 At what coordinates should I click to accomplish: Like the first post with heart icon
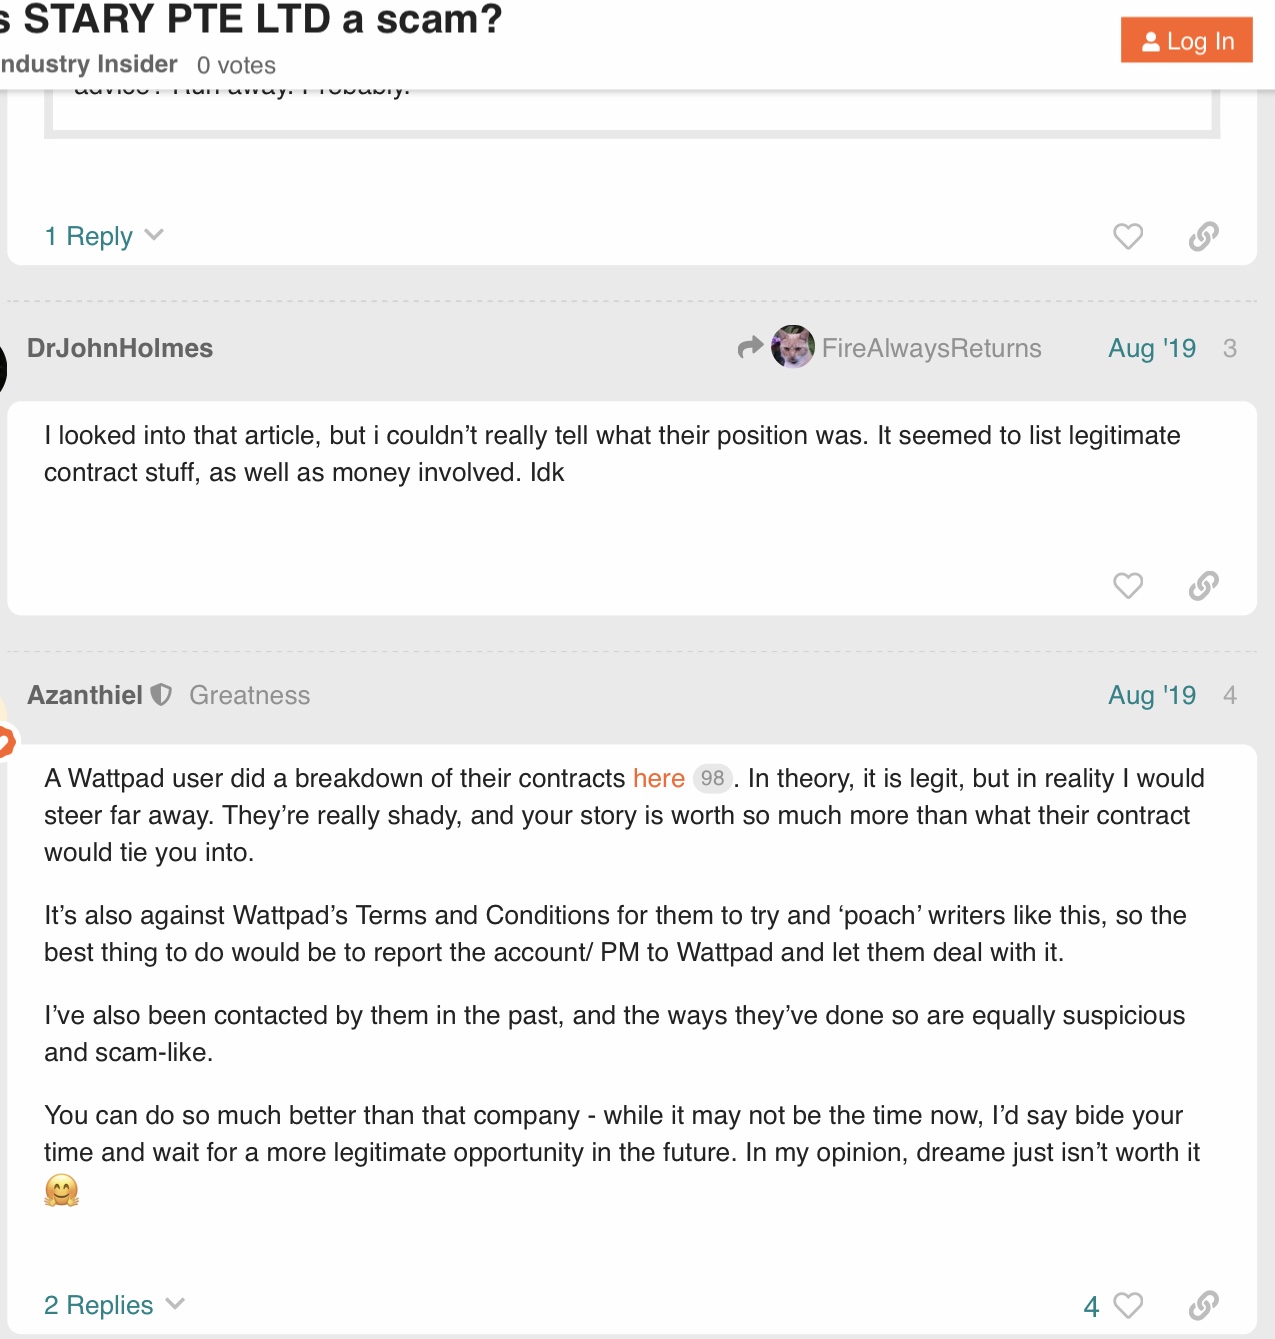click(x=1127, y=236)
